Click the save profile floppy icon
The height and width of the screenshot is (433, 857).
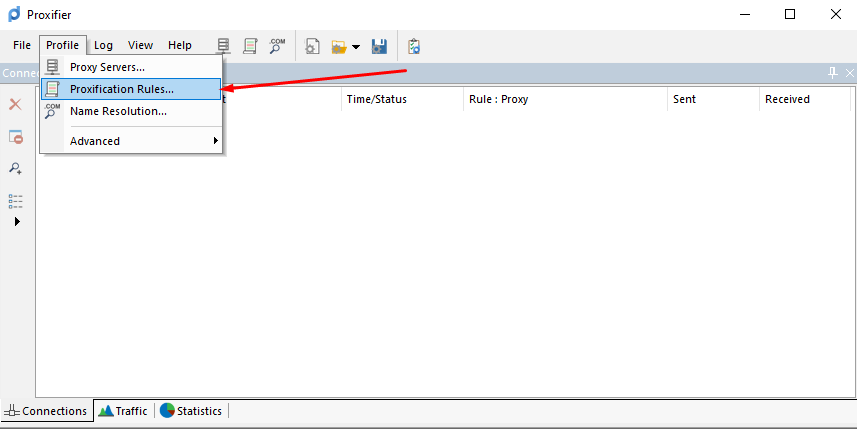(379, 46)
